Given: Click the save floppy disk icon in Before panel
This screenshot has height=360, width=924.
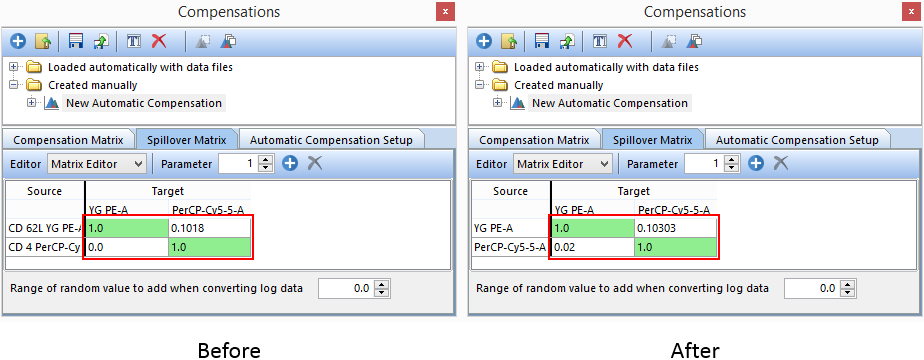Looking at the screenshot, I should [76, 41].
